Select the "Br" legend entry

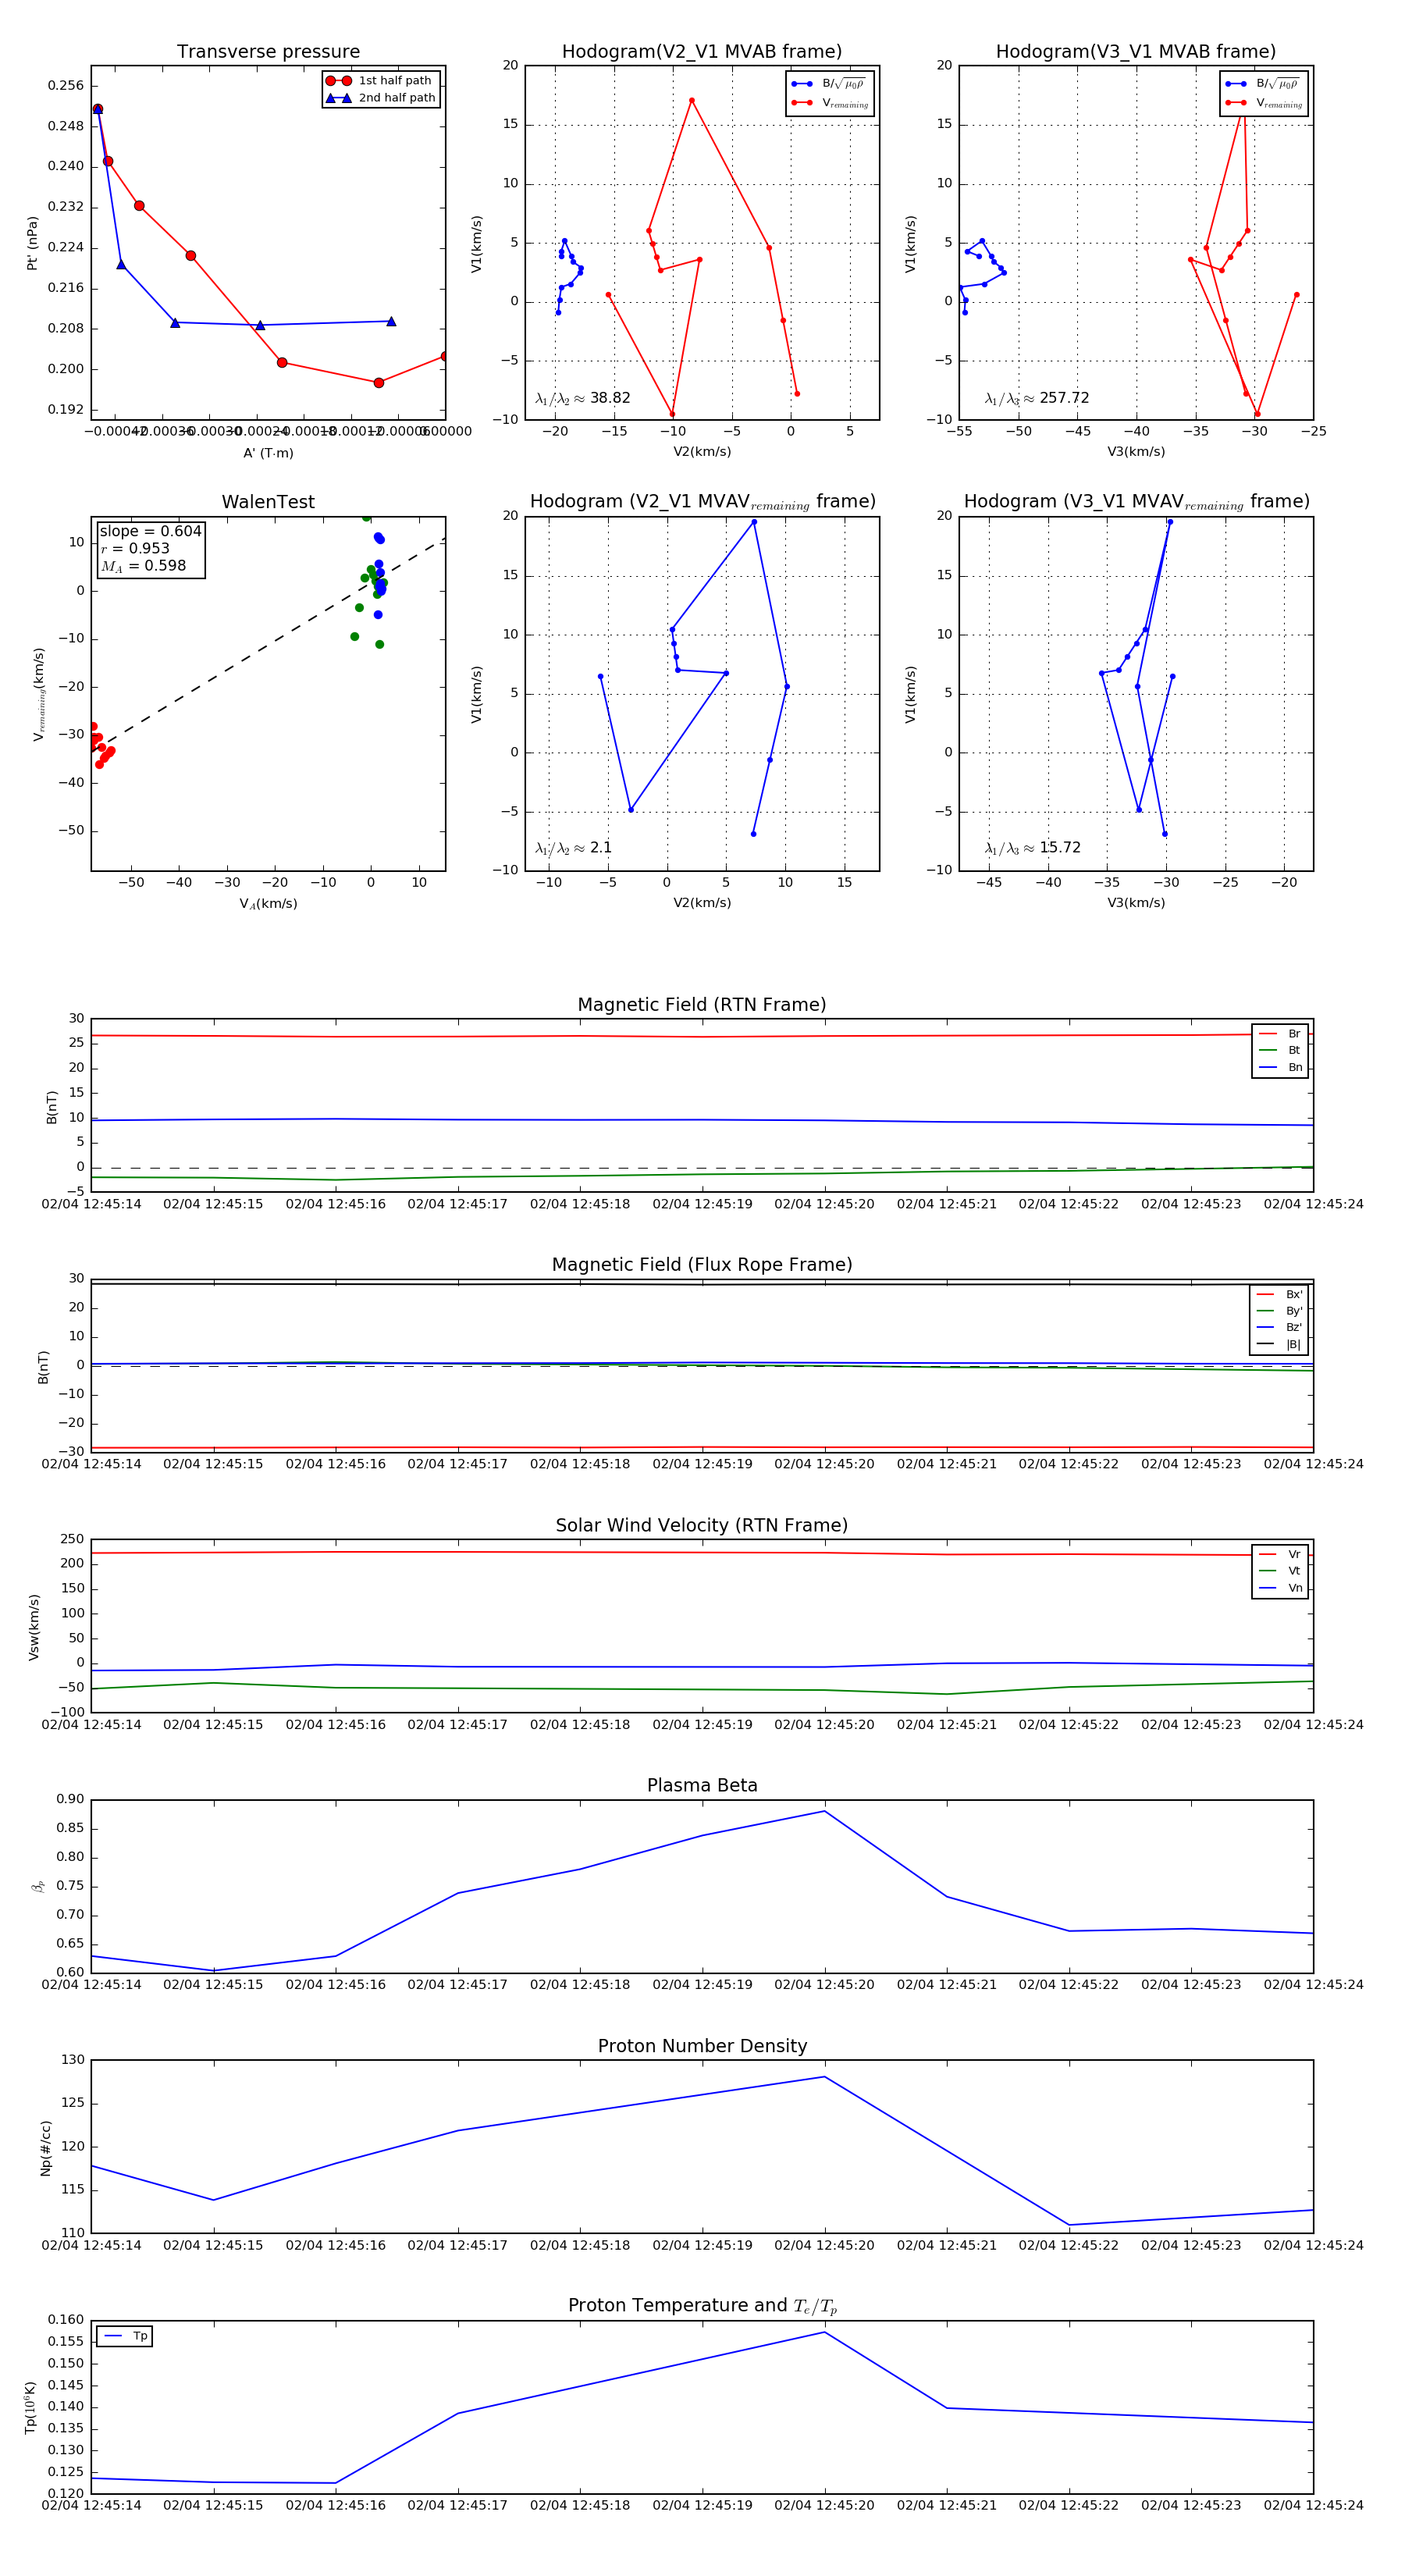tap(1281, 1034)
